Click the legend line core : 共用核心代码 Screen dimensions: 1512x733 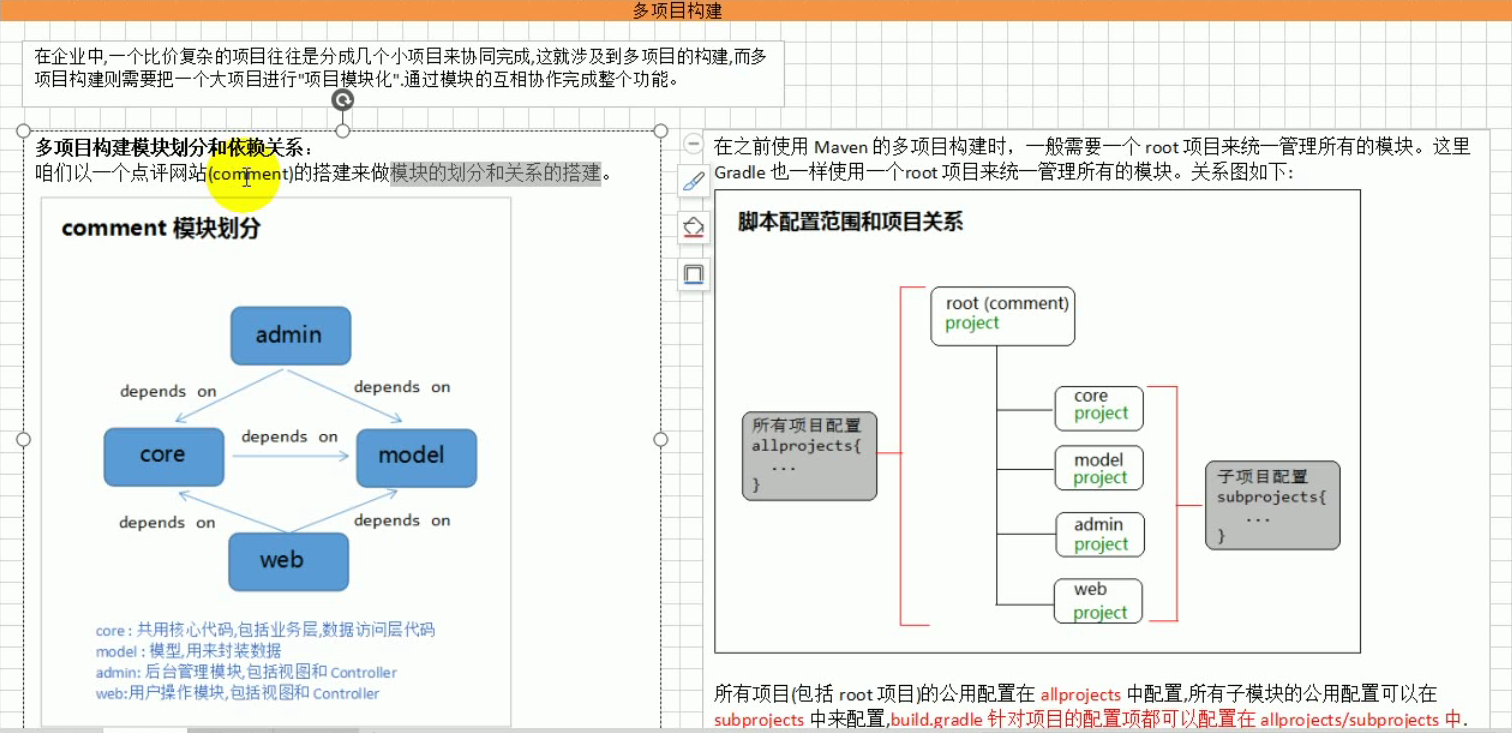click(x=265, y=630)
